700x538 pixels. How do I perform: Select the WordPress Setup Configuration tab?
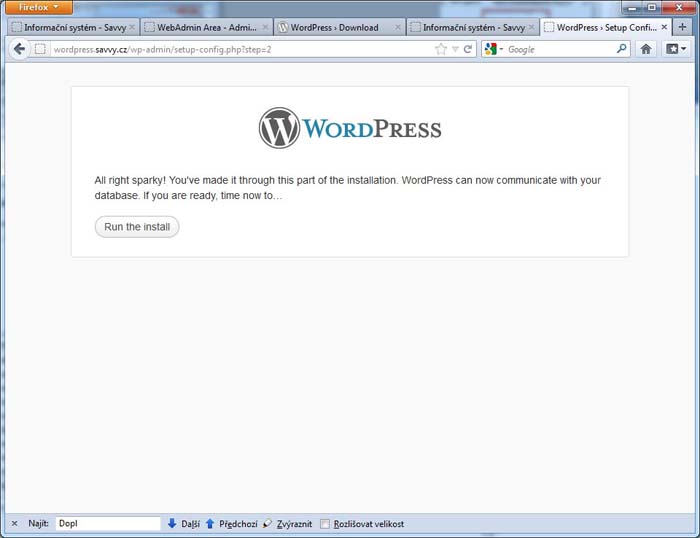[x=605, y=27]
